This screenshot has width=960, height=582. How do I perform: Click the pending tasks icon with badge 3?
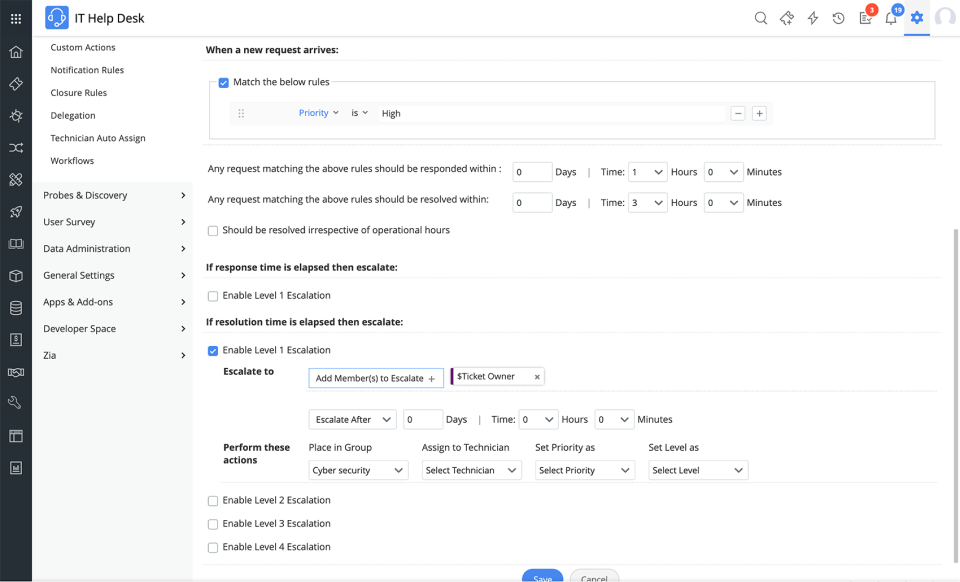(x=864, y=18)
